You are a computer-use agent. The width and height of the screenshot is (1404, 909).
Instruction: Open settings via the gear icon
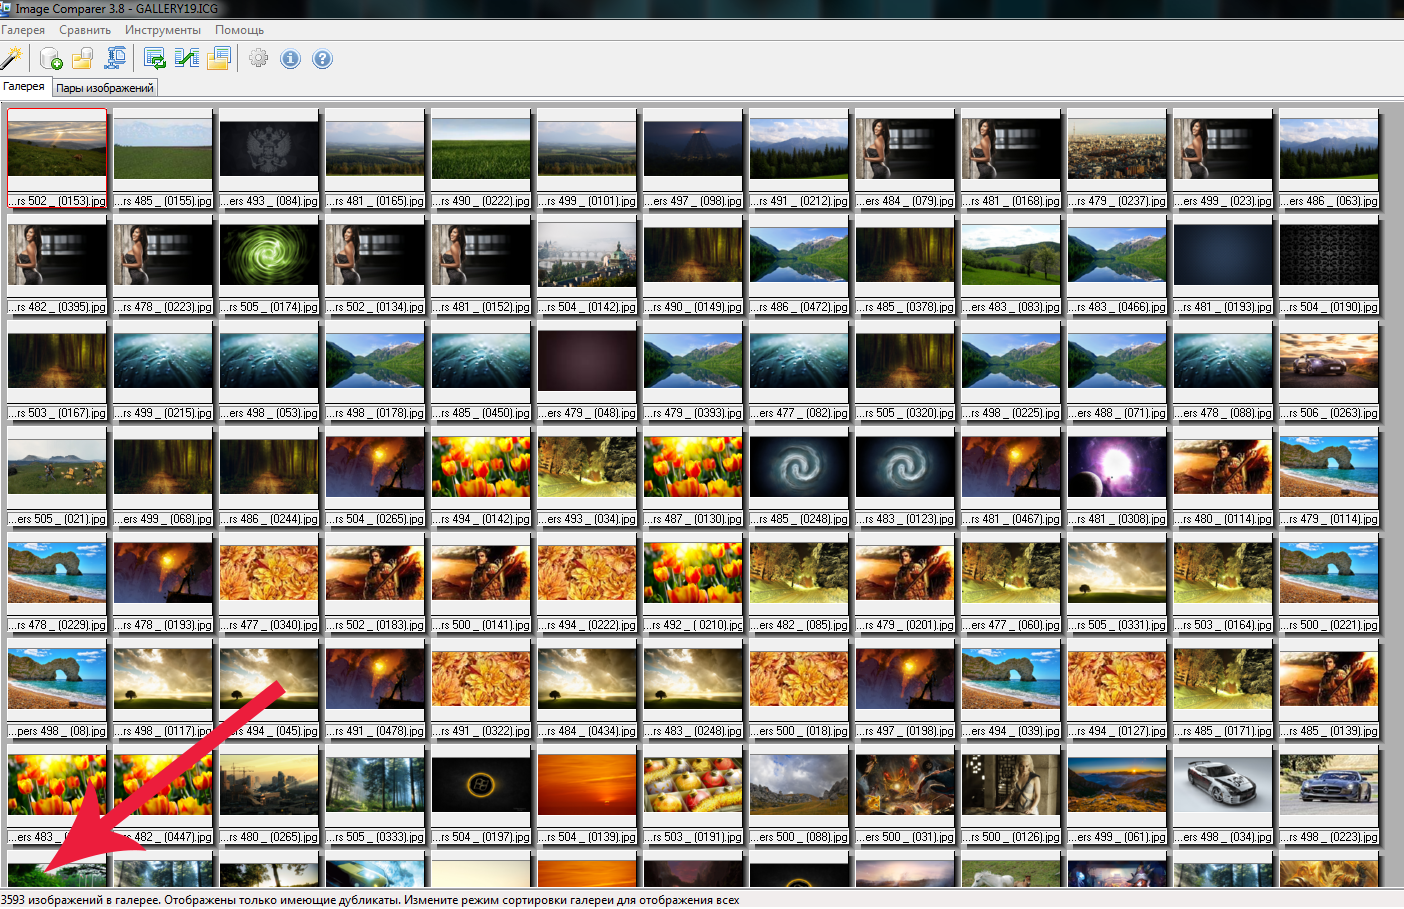tap(258, 59)
